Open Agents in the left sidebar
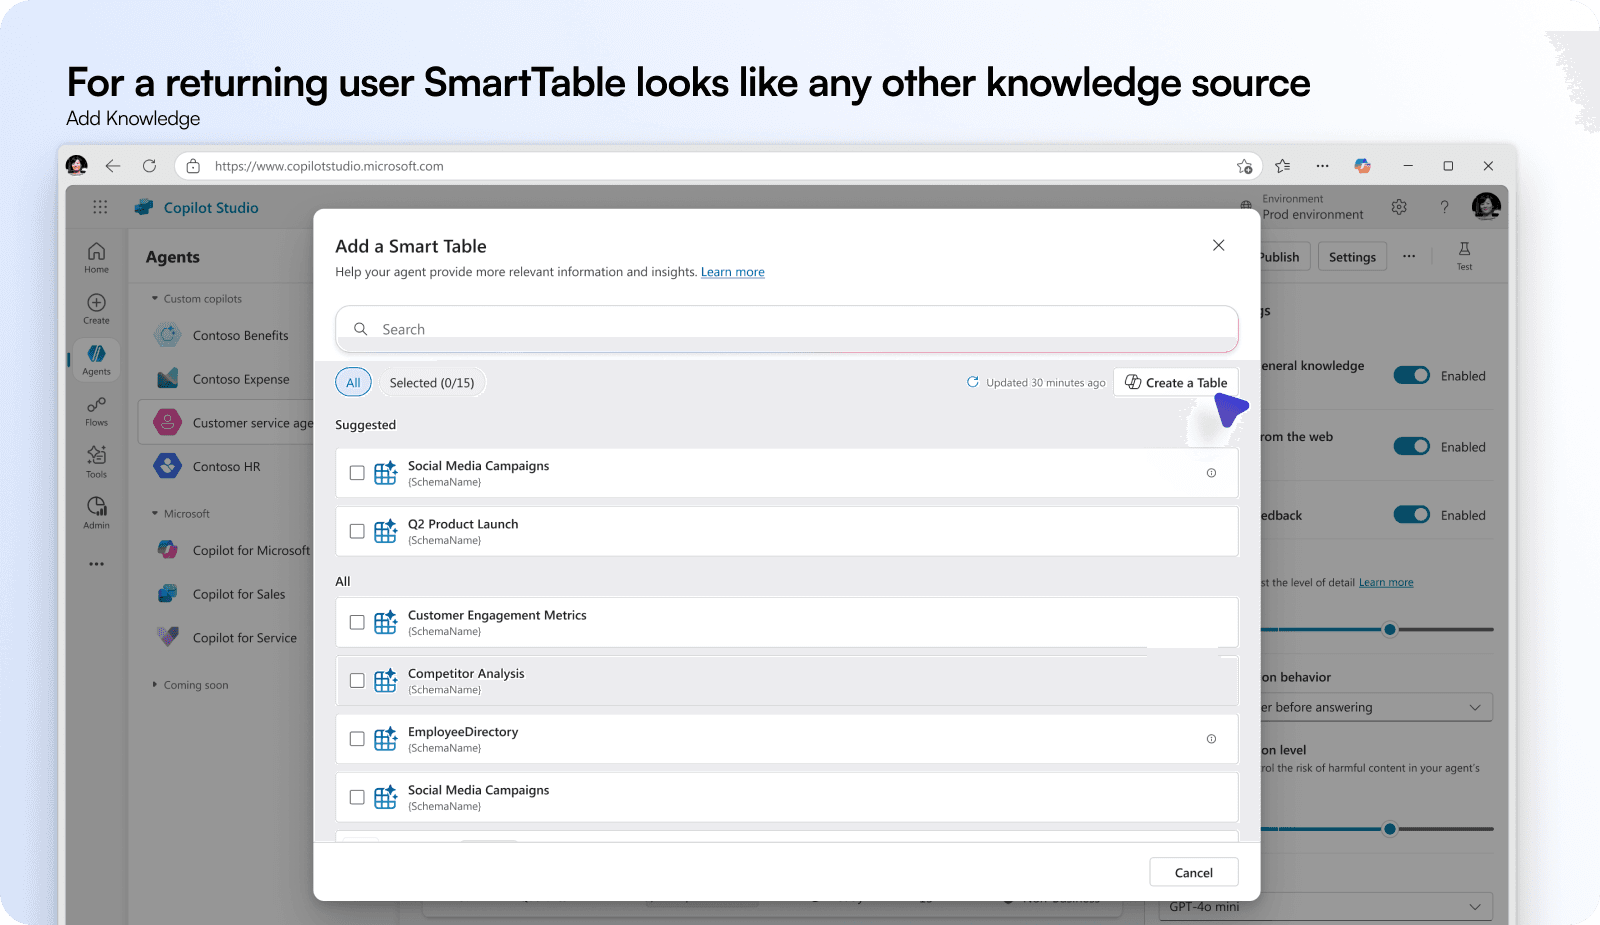Image resolution: width=1600 pixels, height=925 pixels. pos(96,360)
